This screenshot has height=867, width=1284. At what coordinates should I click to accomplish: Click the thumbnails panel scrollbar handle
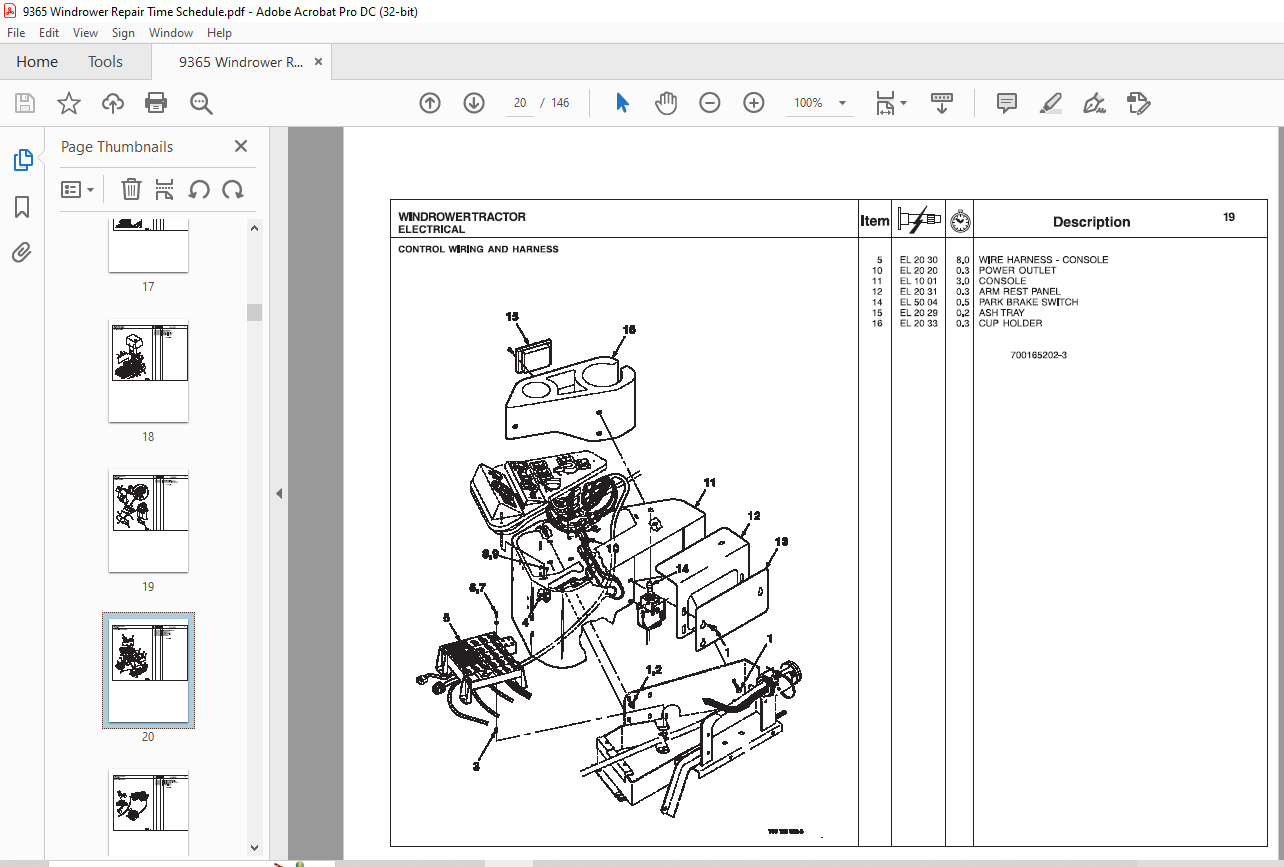[x=254, y=312]
